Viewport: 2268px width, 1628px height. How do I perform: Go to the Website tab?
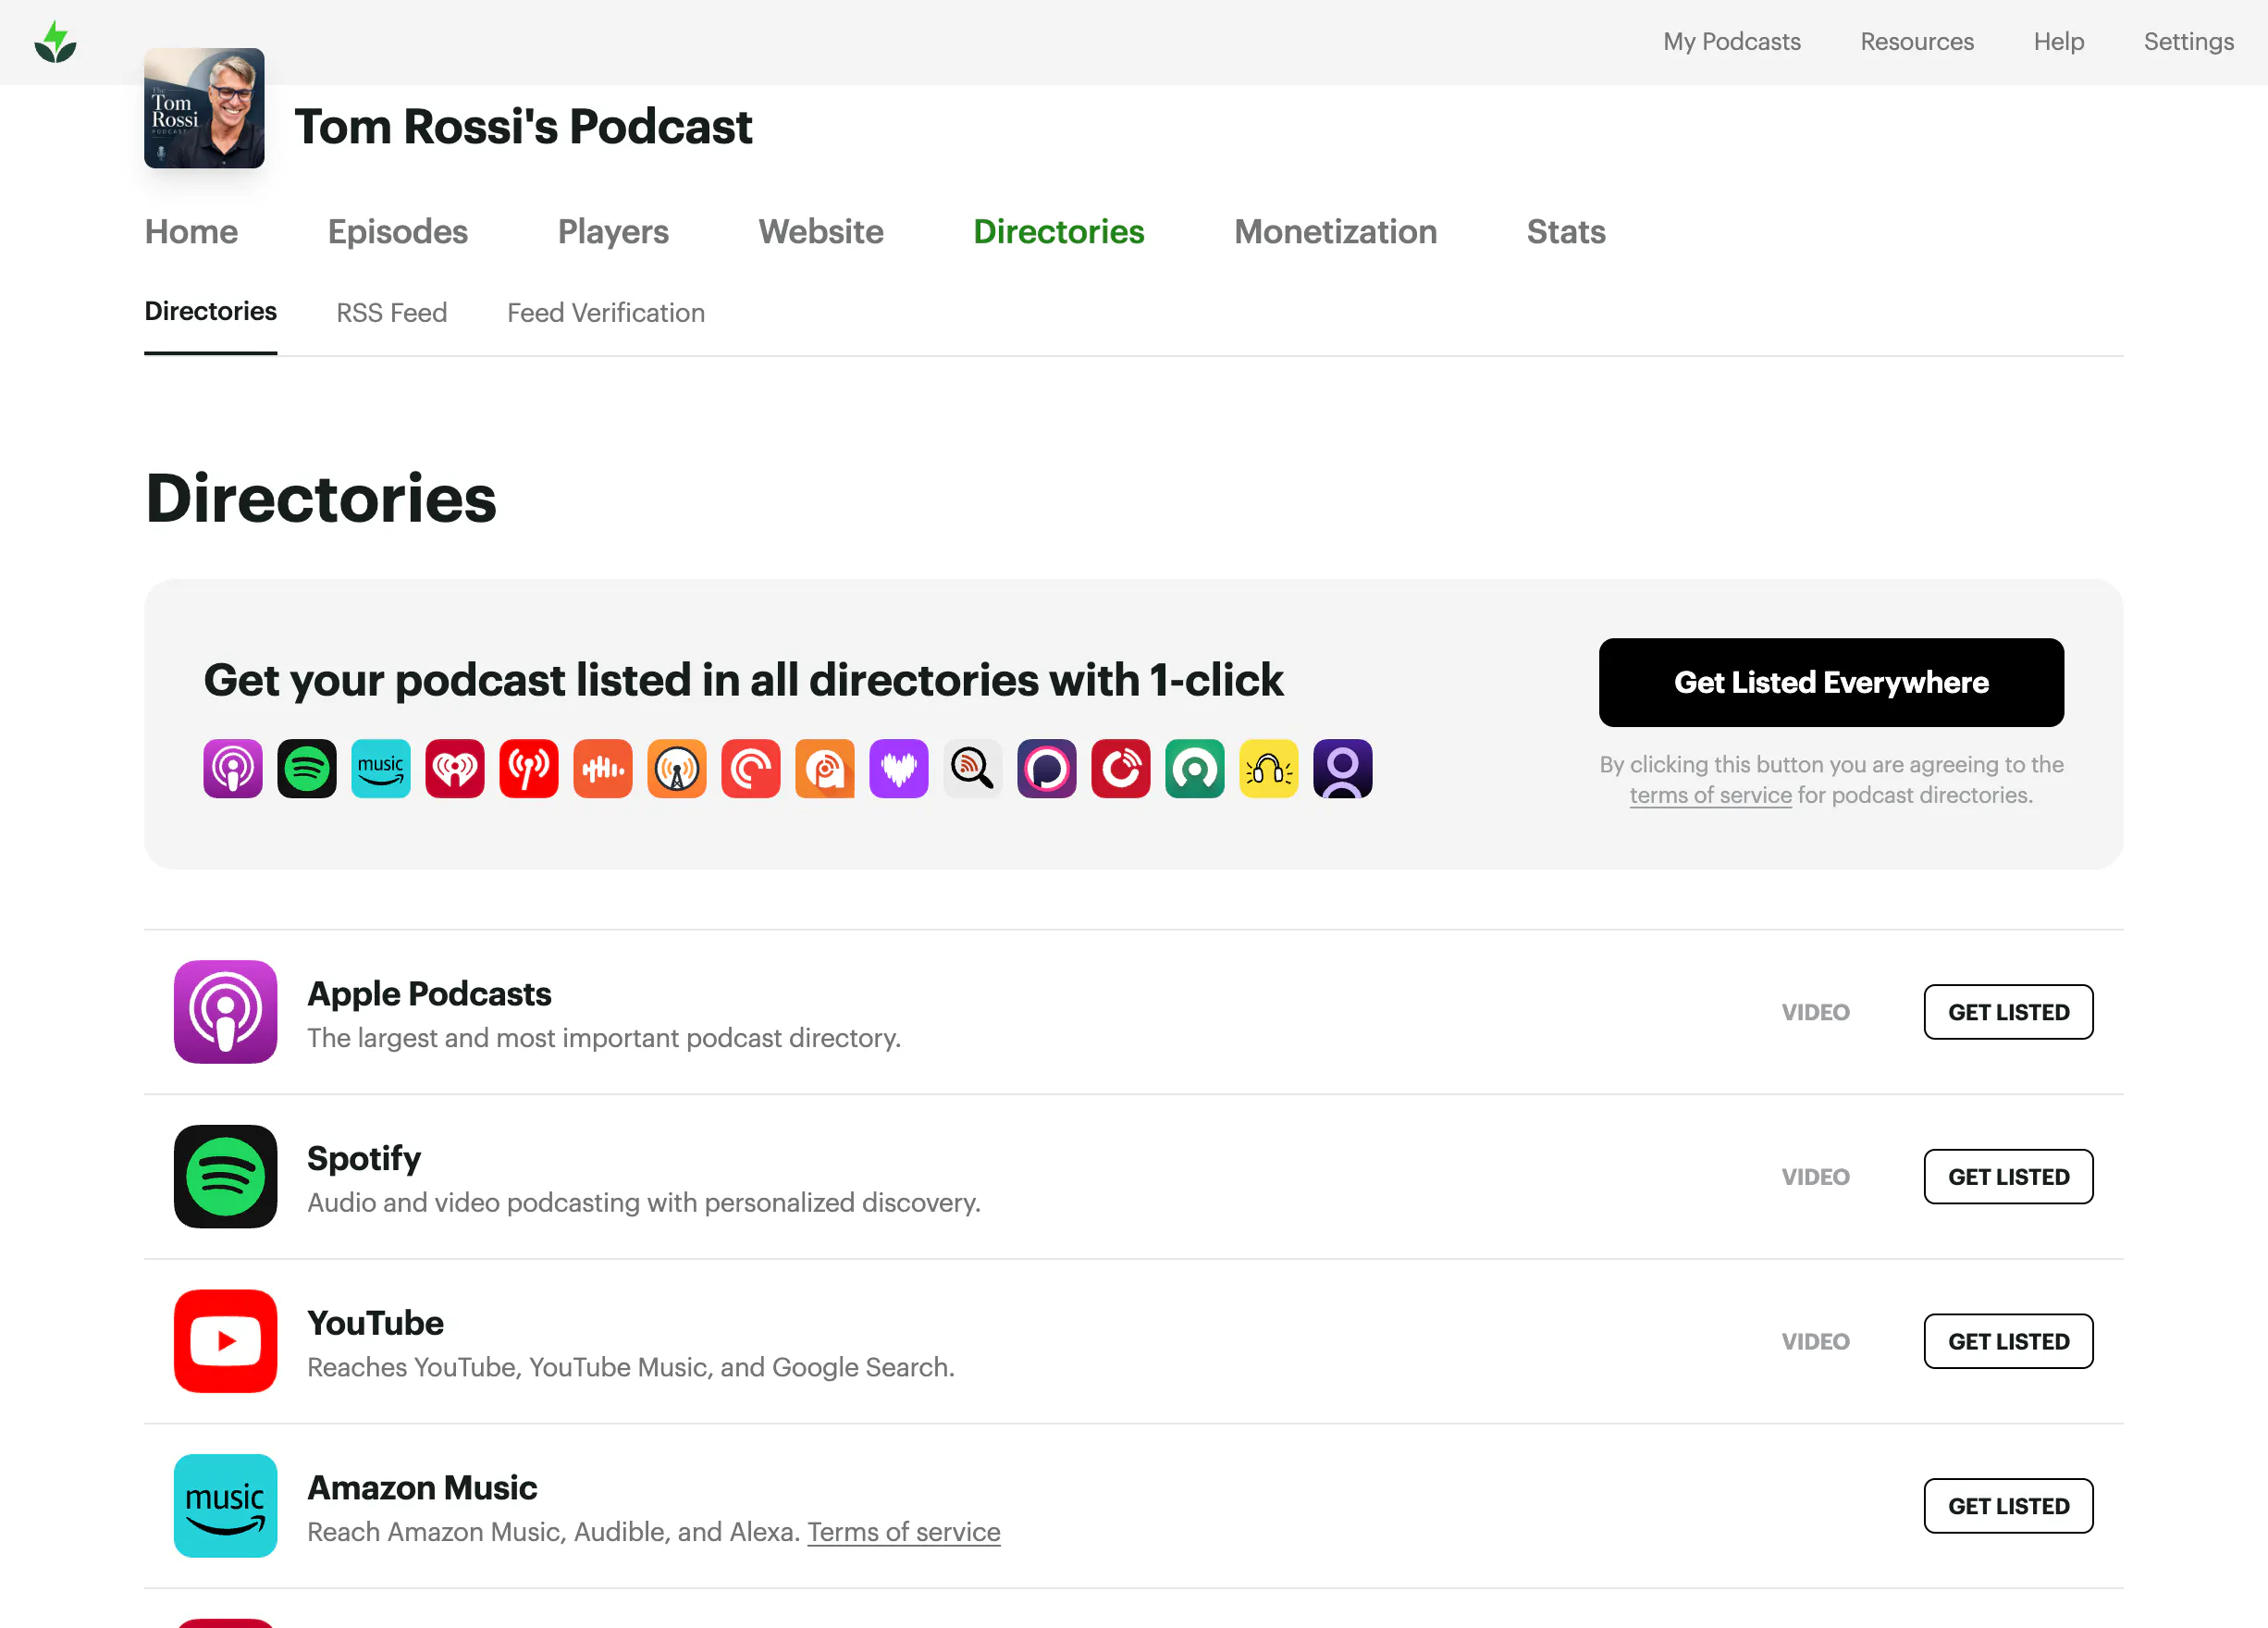pos(821,232)
